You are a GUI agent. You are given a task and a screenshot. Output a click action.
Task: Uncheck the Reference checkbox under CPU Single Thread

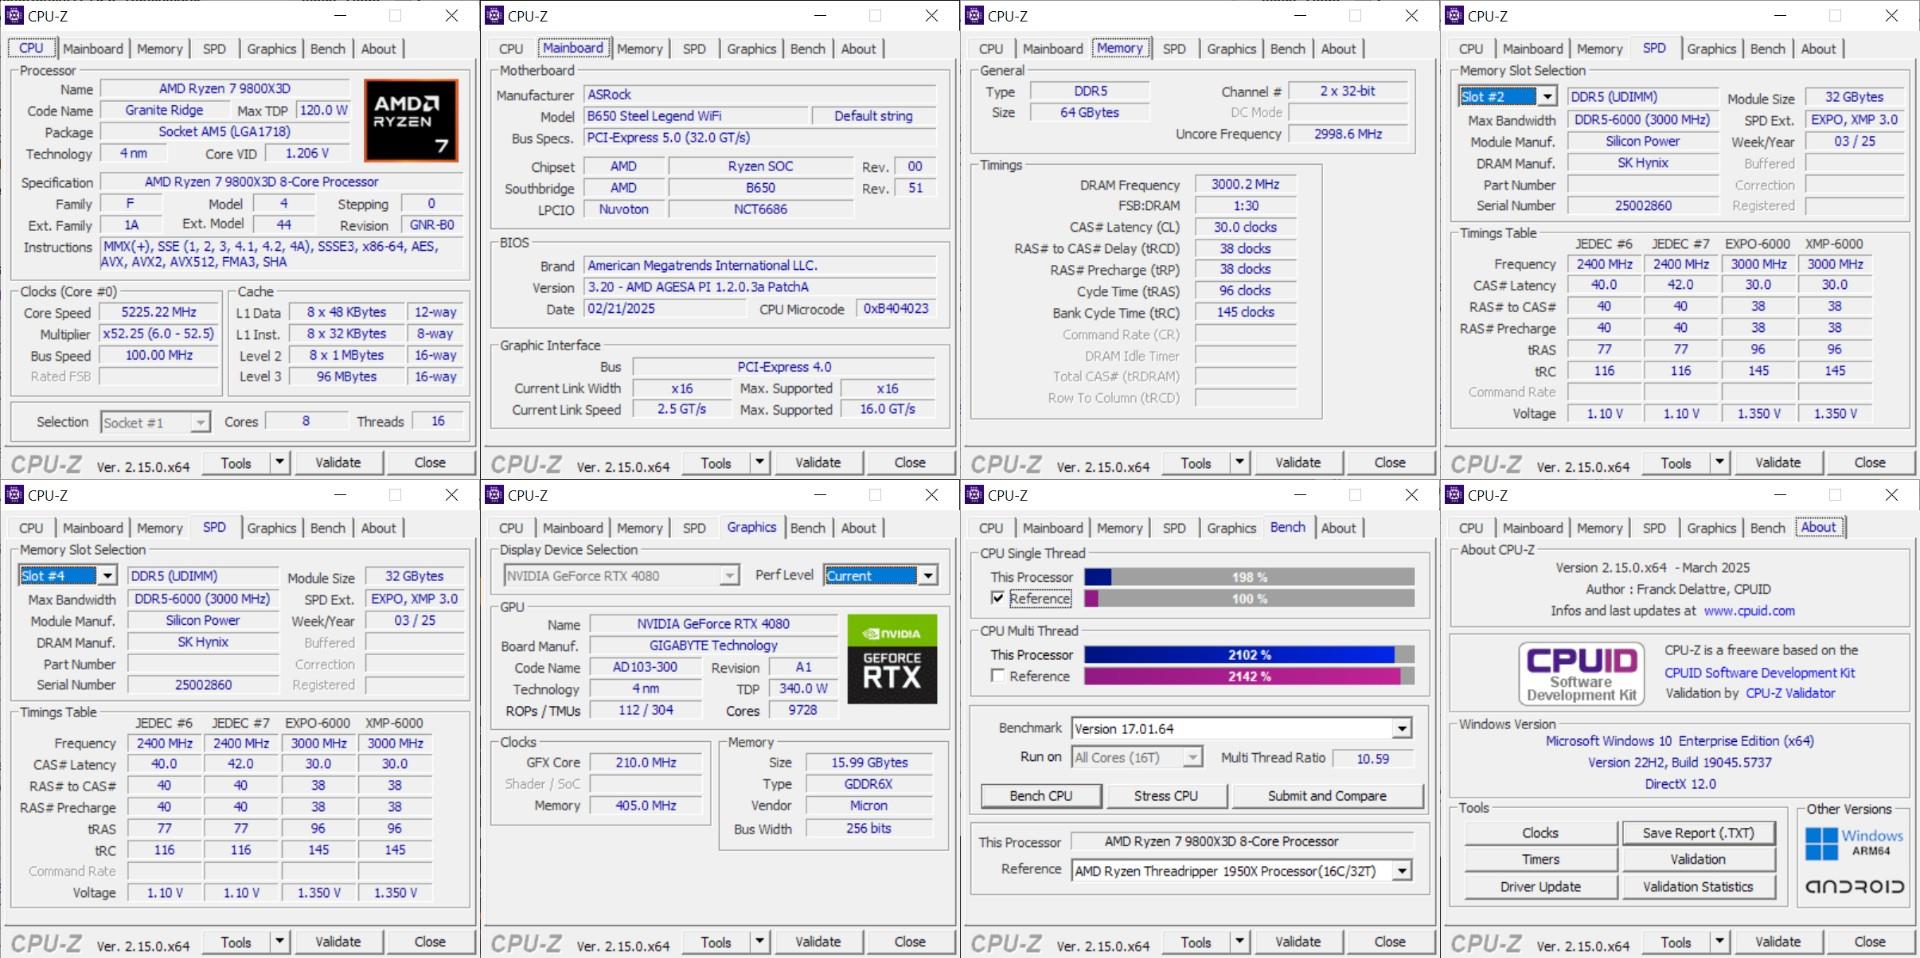coord(997,598)
